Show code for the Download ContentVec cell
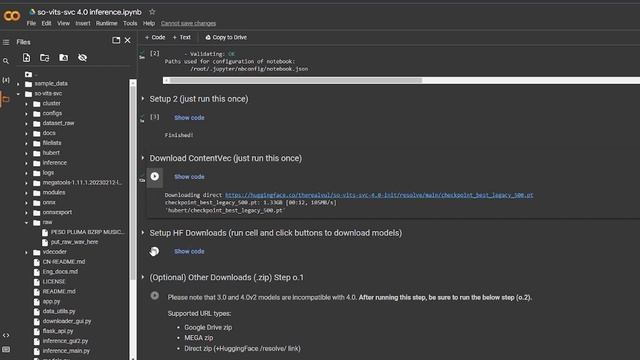The width and height of the screenshot is (640, 360). coord(189,177)
